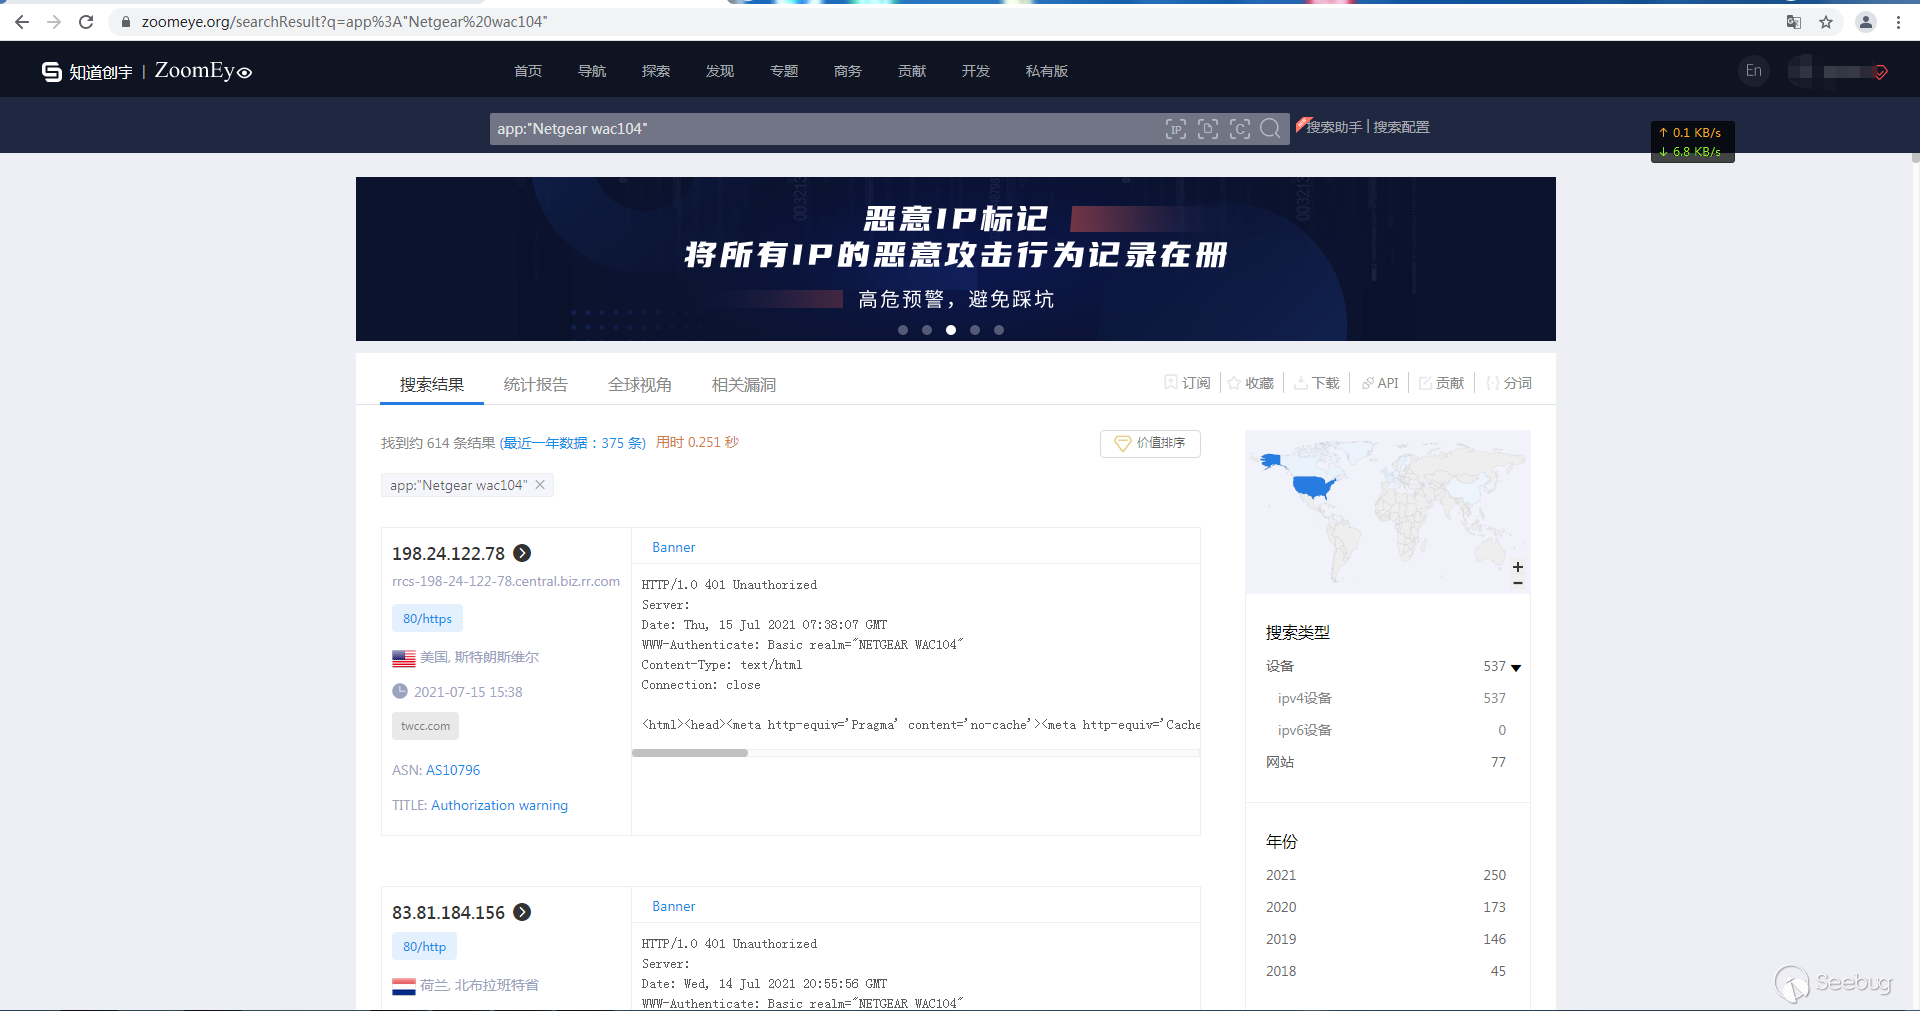The height and width of the screenshot is (1011, 1920).
Task: Click the 价值排序 sort button
Action: pos(1150,443)
